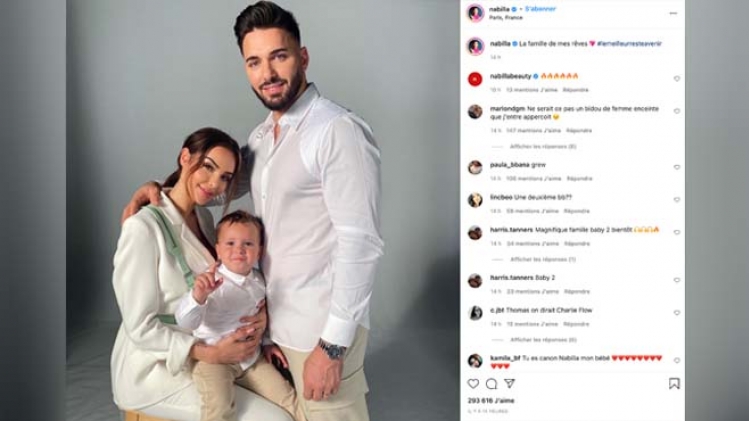Expand replies under the mariondgm comment
Screen dimensions: 749x421
pyautogui.click(x=543, y=147)
